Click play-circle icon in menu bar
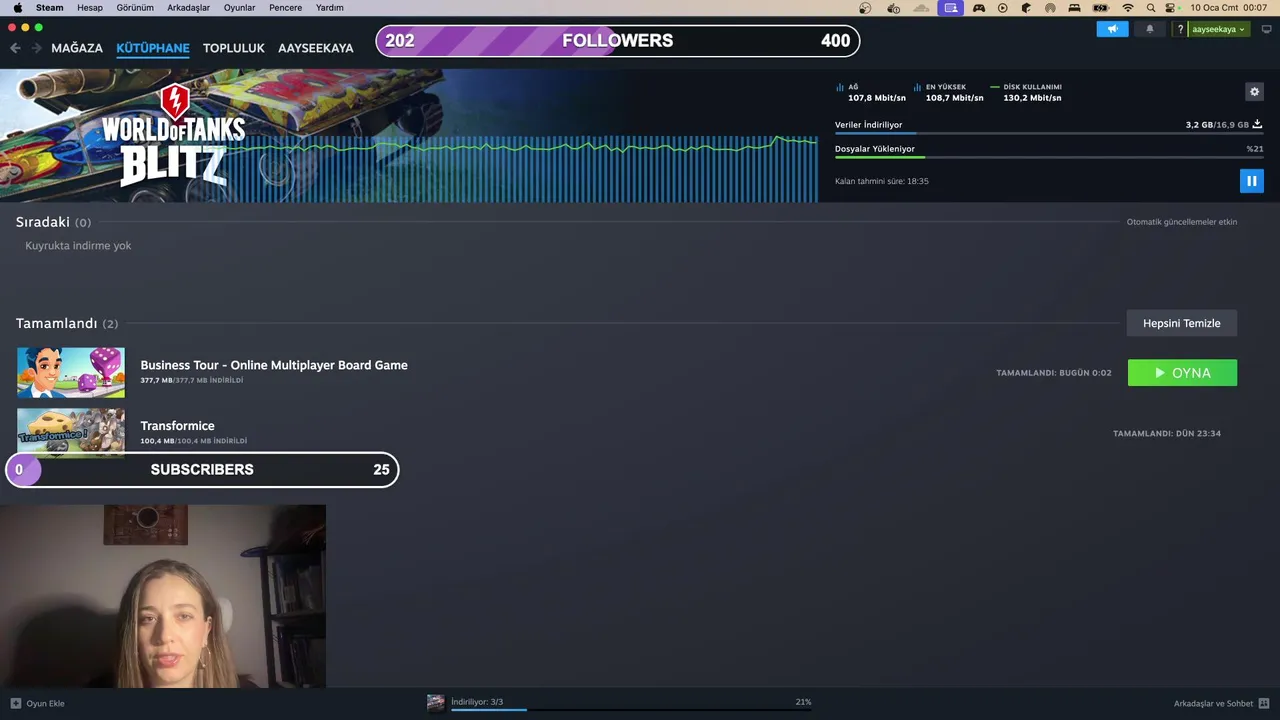Screen dimensions: 1280x720 point(1003,7)
